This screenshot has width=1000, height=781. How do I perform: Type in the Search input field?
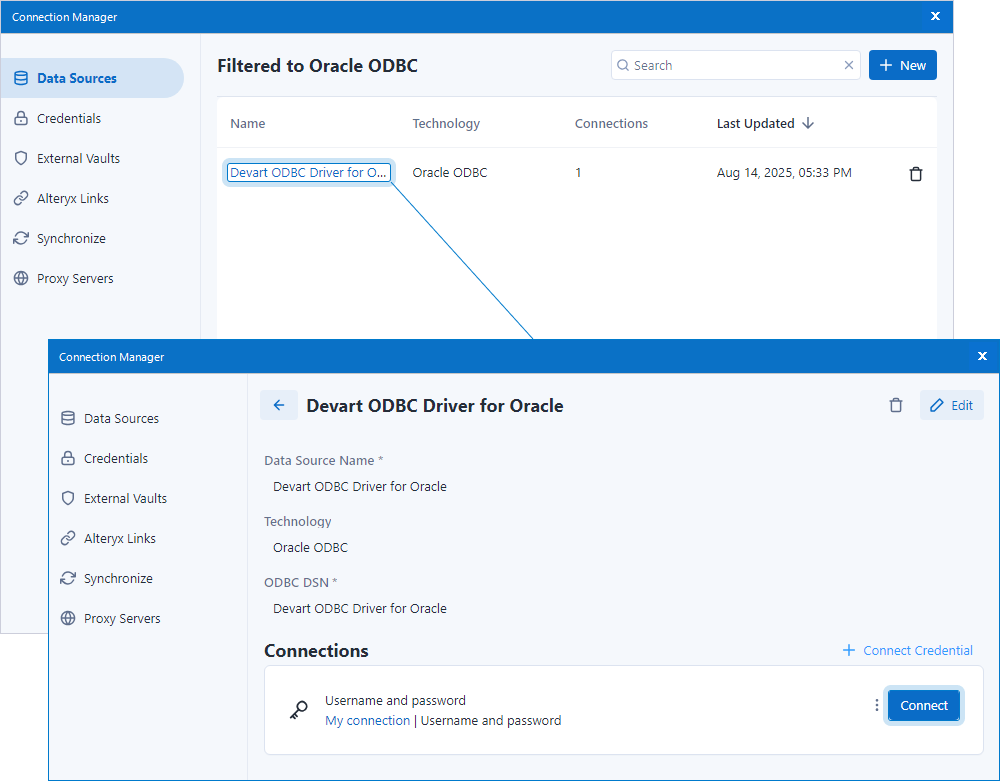tap(735, 66)
